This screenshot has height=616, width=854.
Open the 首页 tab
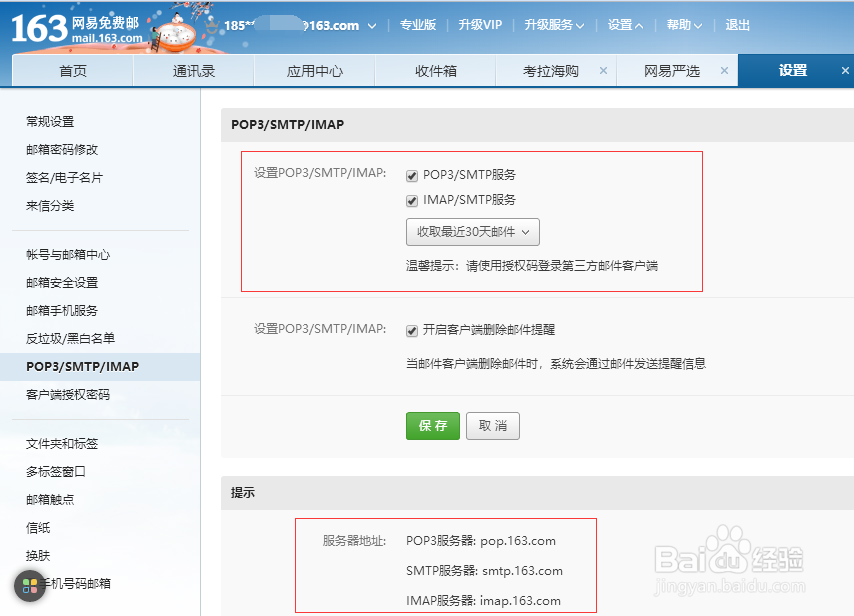click(x=72, y=71)
